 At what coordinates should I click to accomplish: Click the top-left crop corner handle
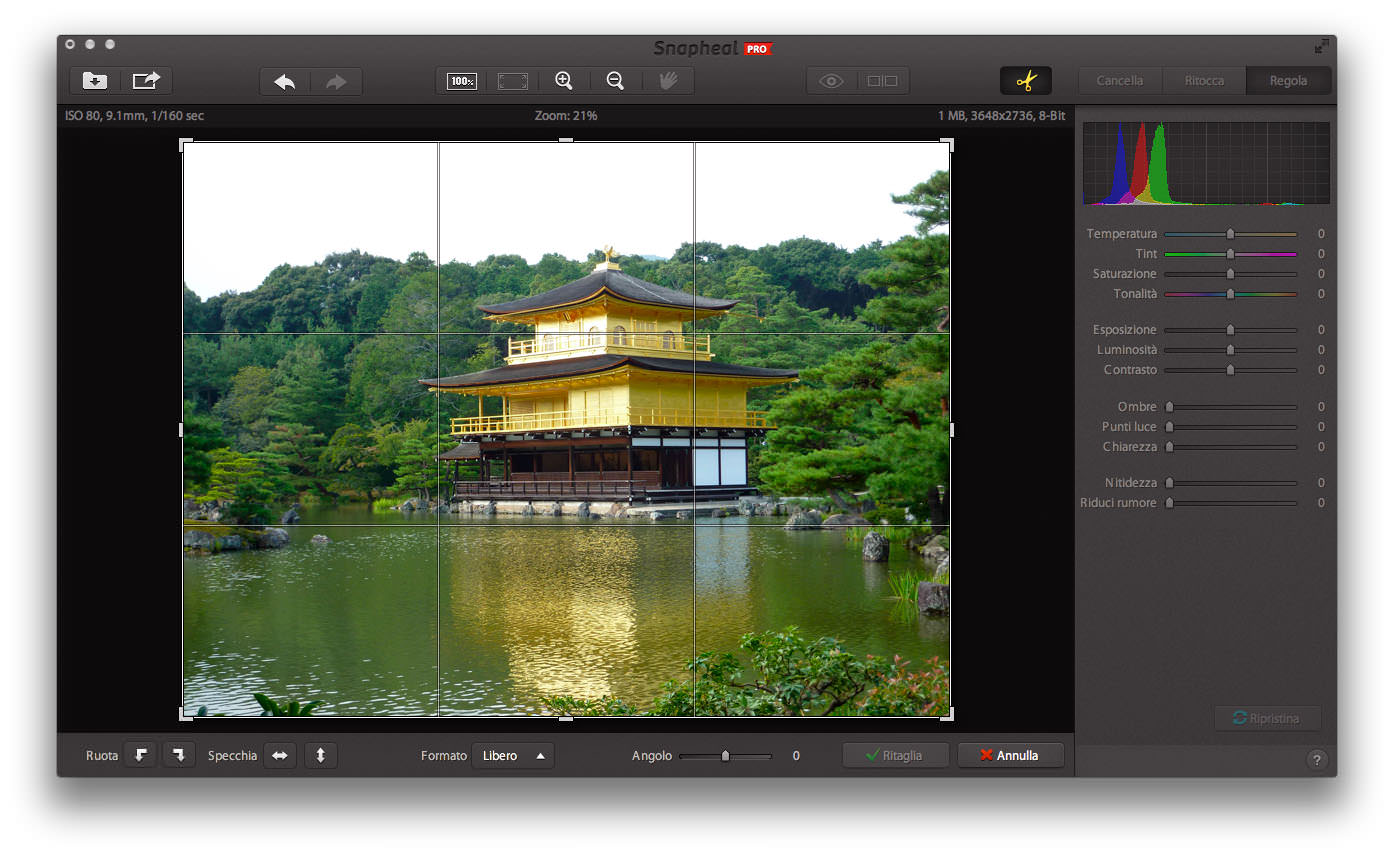(184, 144)
